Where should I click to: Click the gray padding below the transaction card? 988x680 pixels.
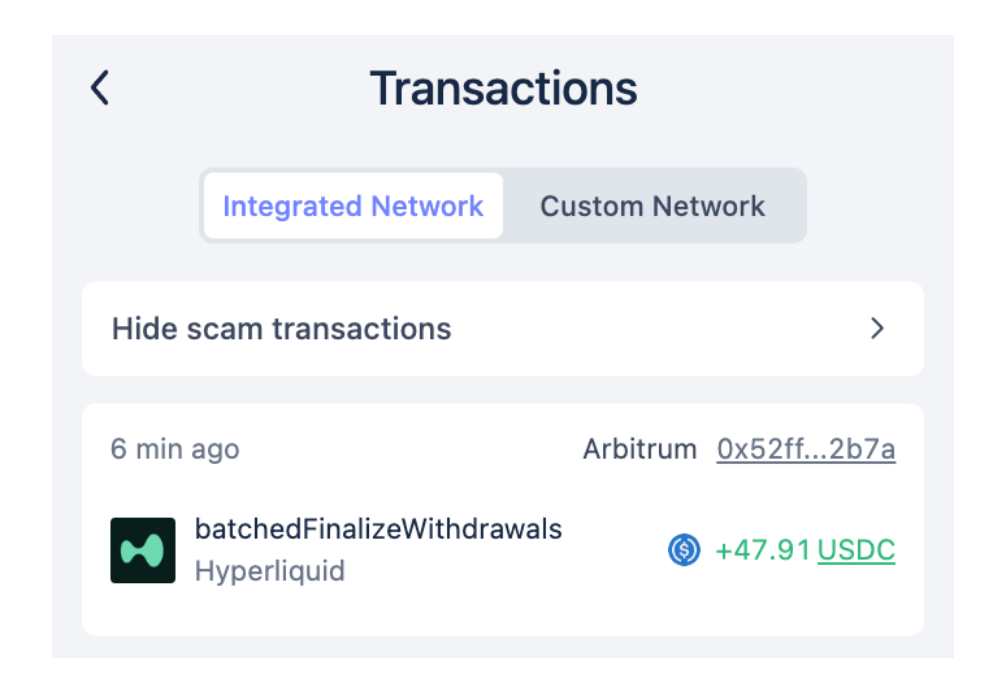coord(502,647)
